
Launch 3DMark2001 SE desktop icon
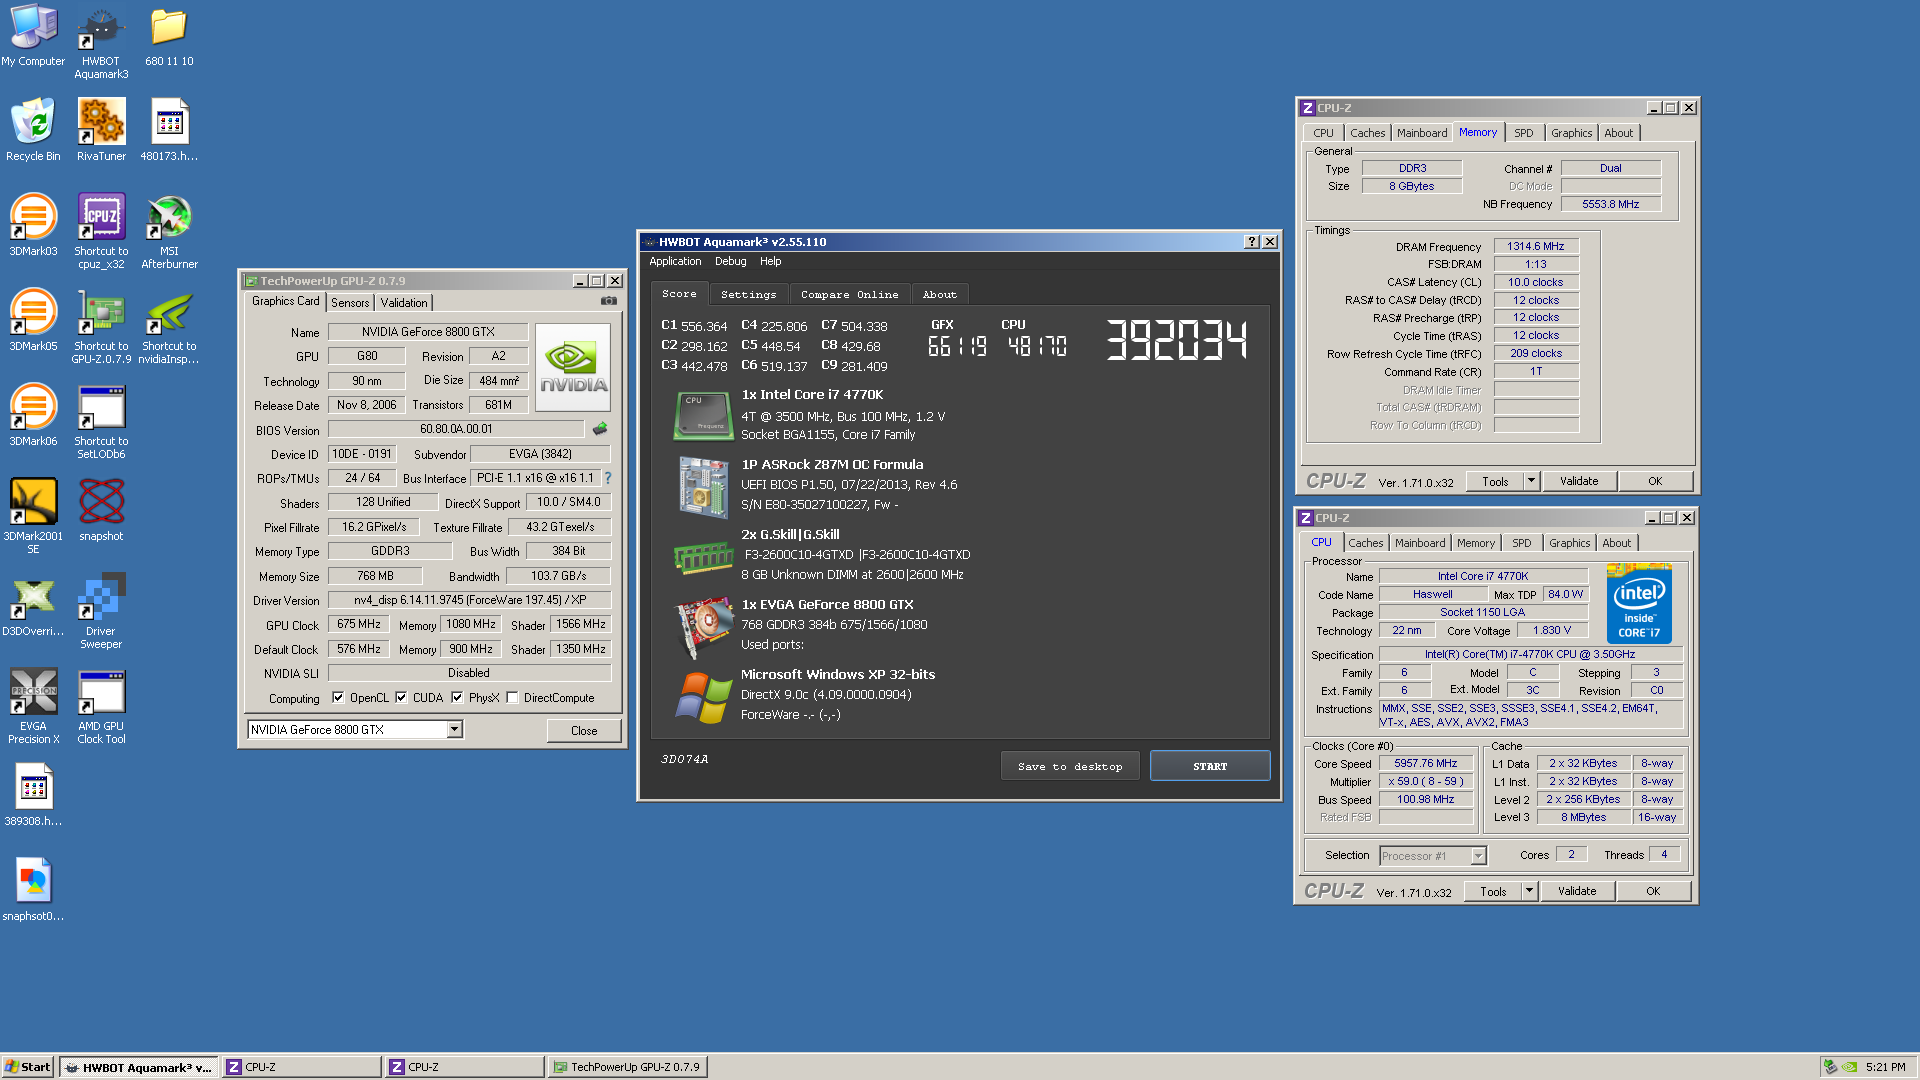coord(33,516)
